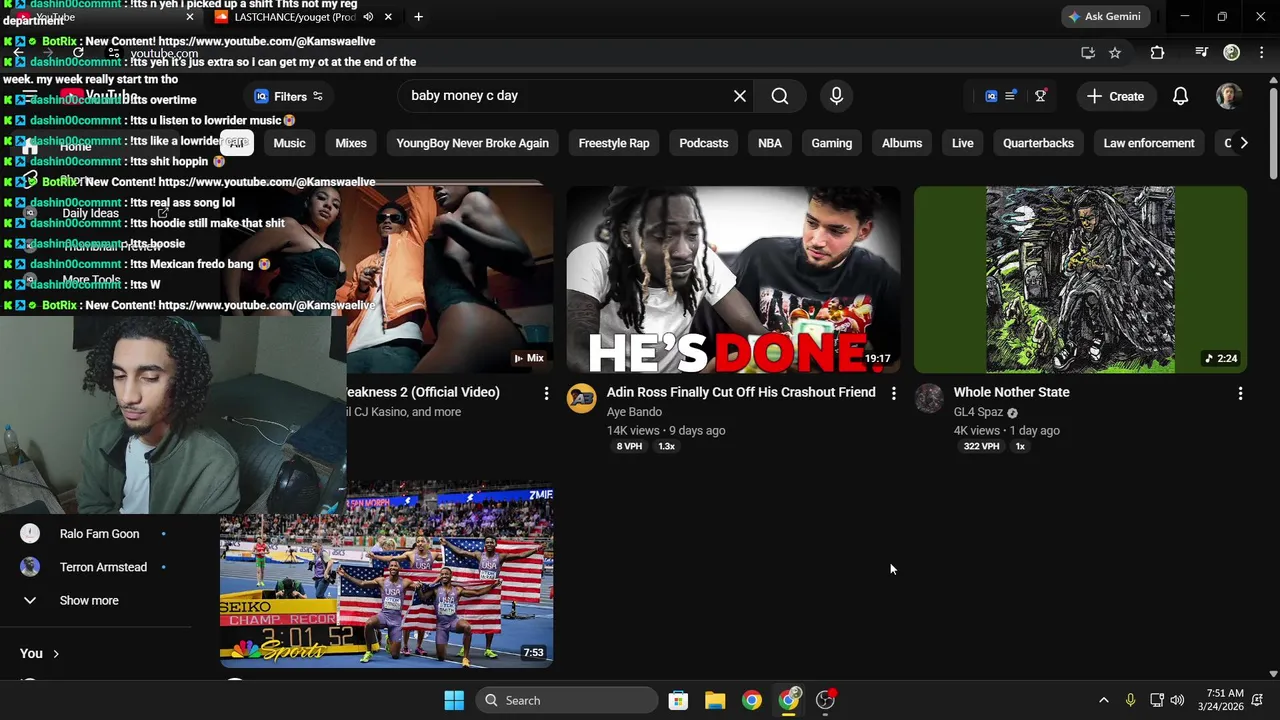Click the '1.3x' badge
The width and height of the screenshot is (1280, 720).
667,446
